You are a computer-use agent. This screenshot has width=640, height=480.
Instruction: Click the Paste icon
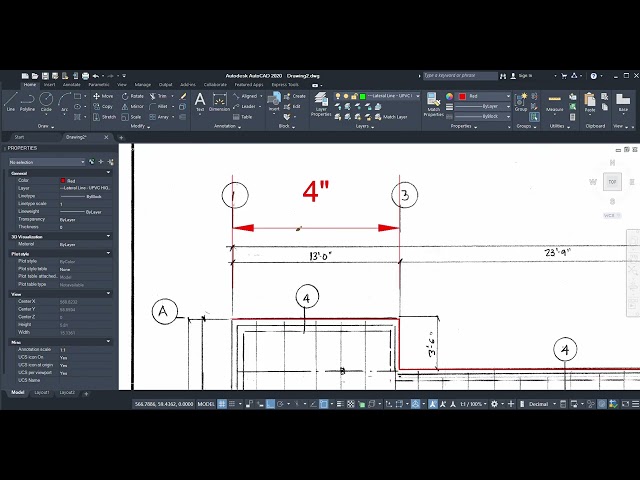click(x=590, y=102)
